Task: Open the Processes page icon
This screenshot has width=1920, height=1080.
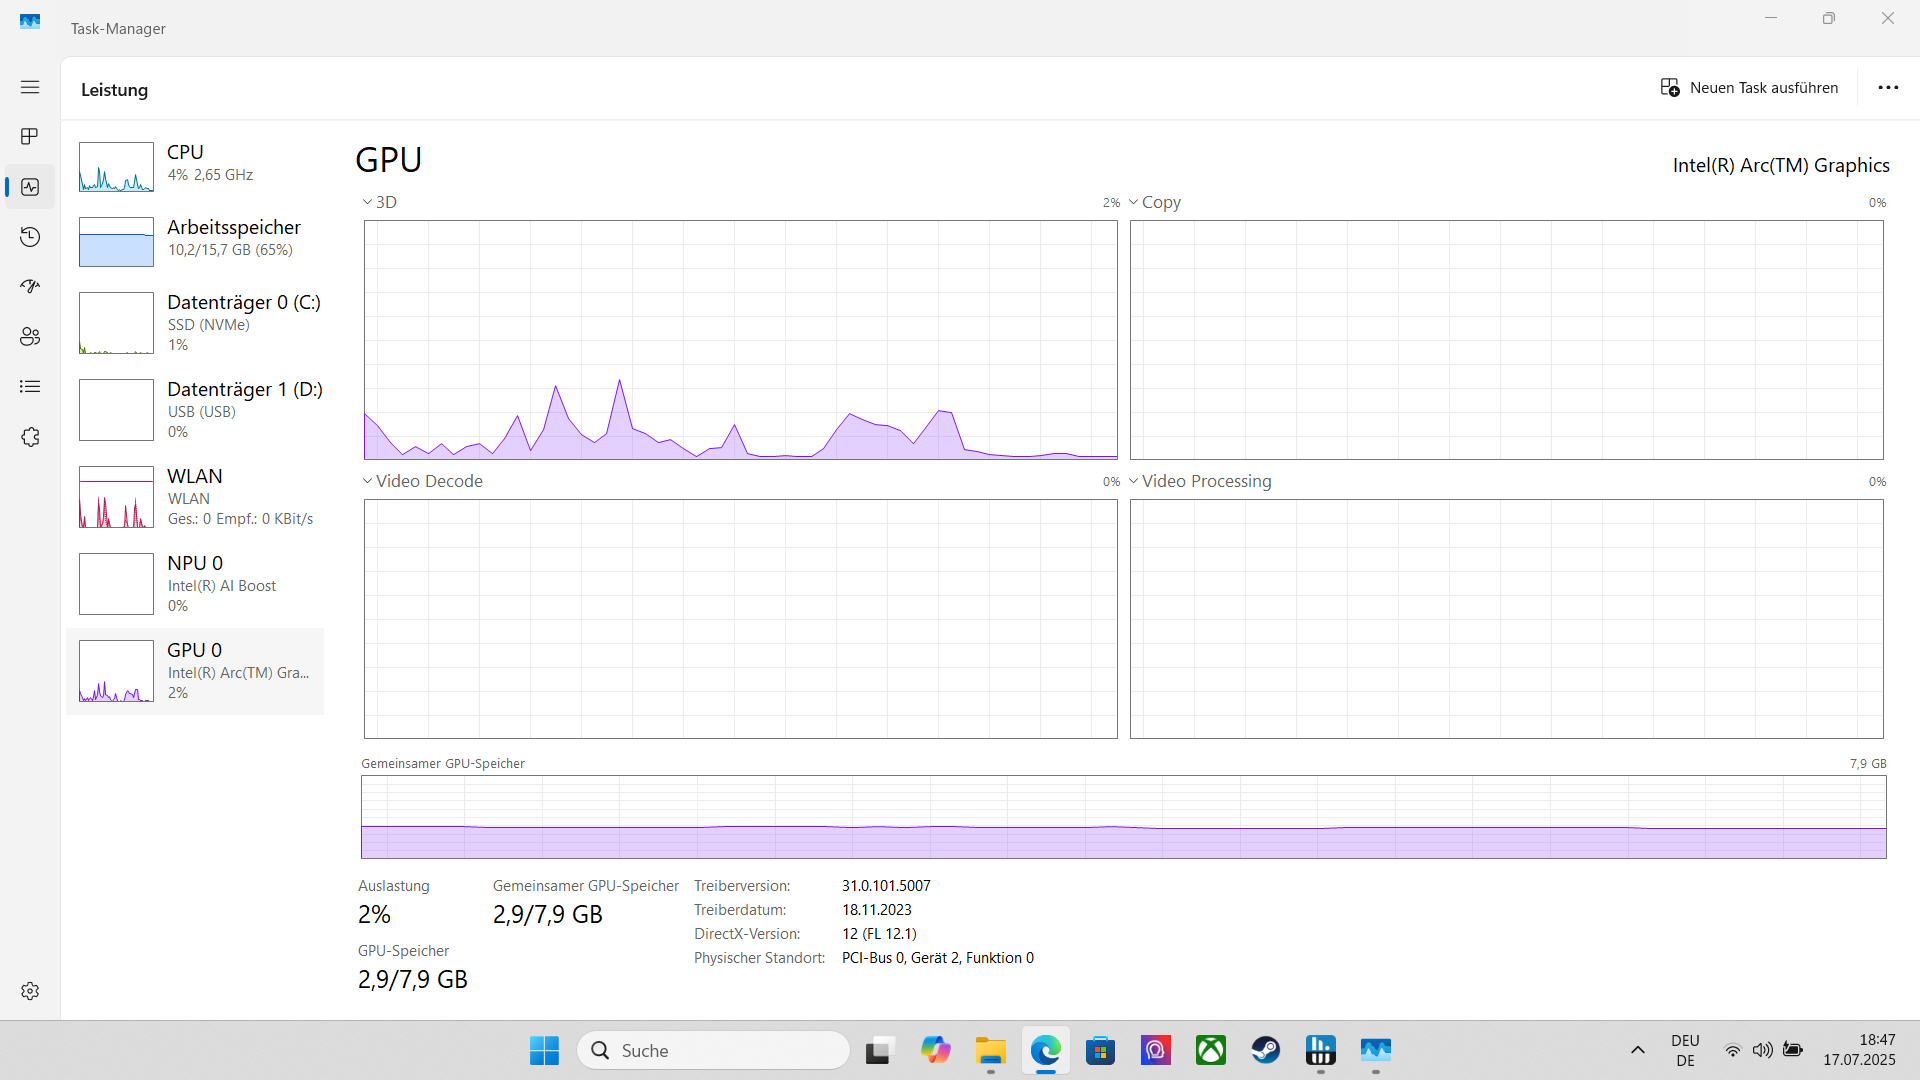Action: point(30,136)
